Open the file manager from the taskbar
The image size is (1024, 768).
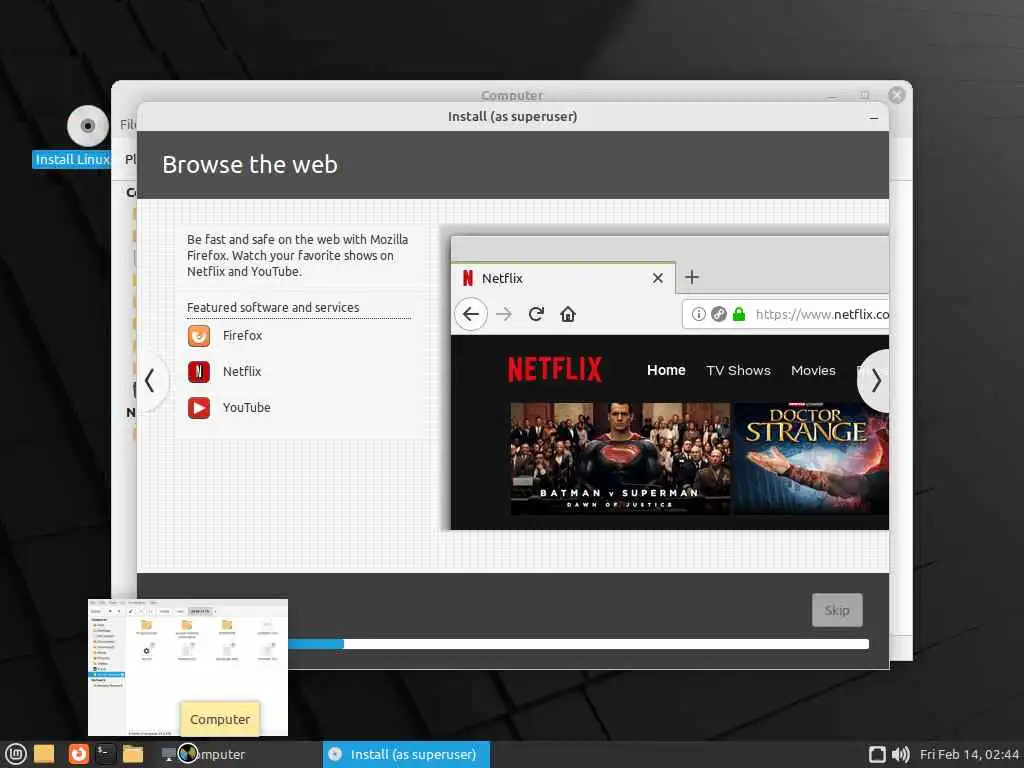coord(133,754)
